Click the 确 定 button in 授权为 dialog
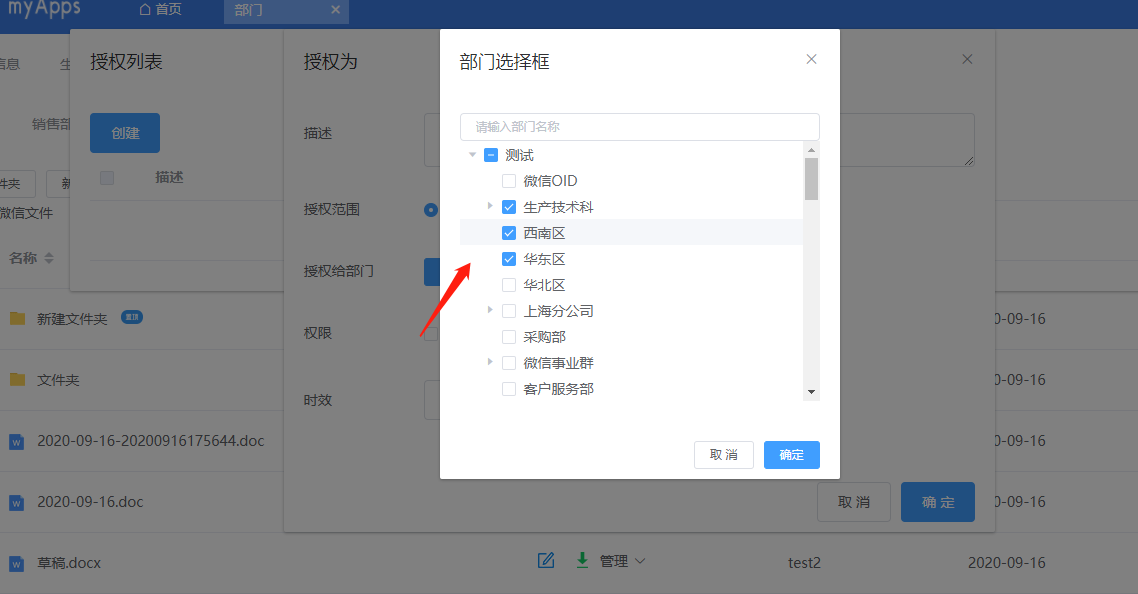The image size is (1138, 594). pyautogui.click(x=938, y=502)
